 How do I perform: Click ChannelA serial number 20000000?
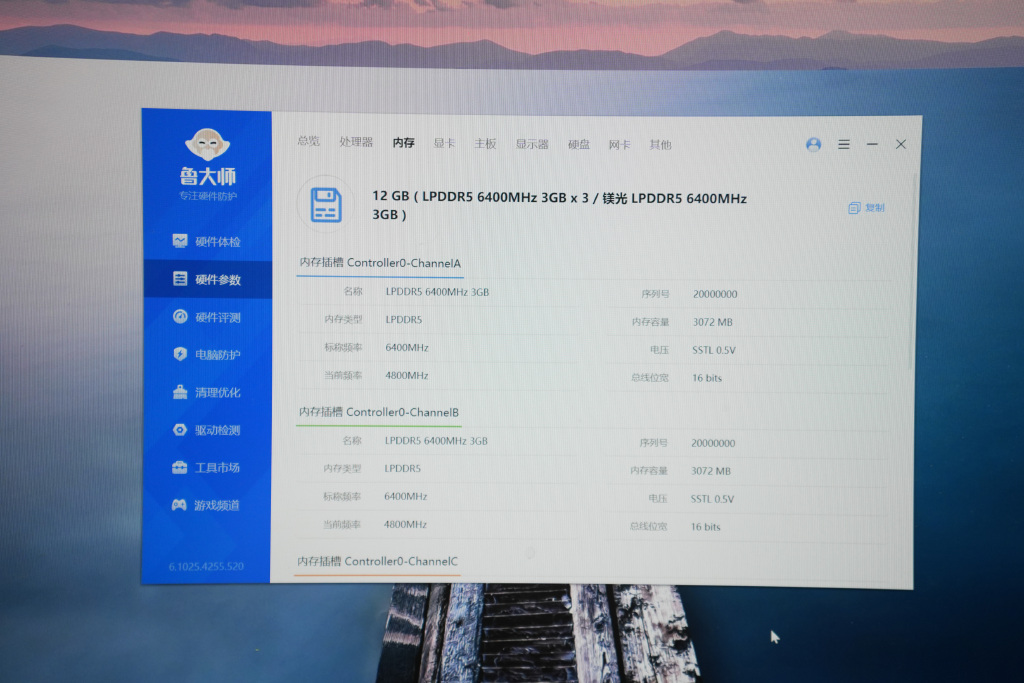[715, 294]
